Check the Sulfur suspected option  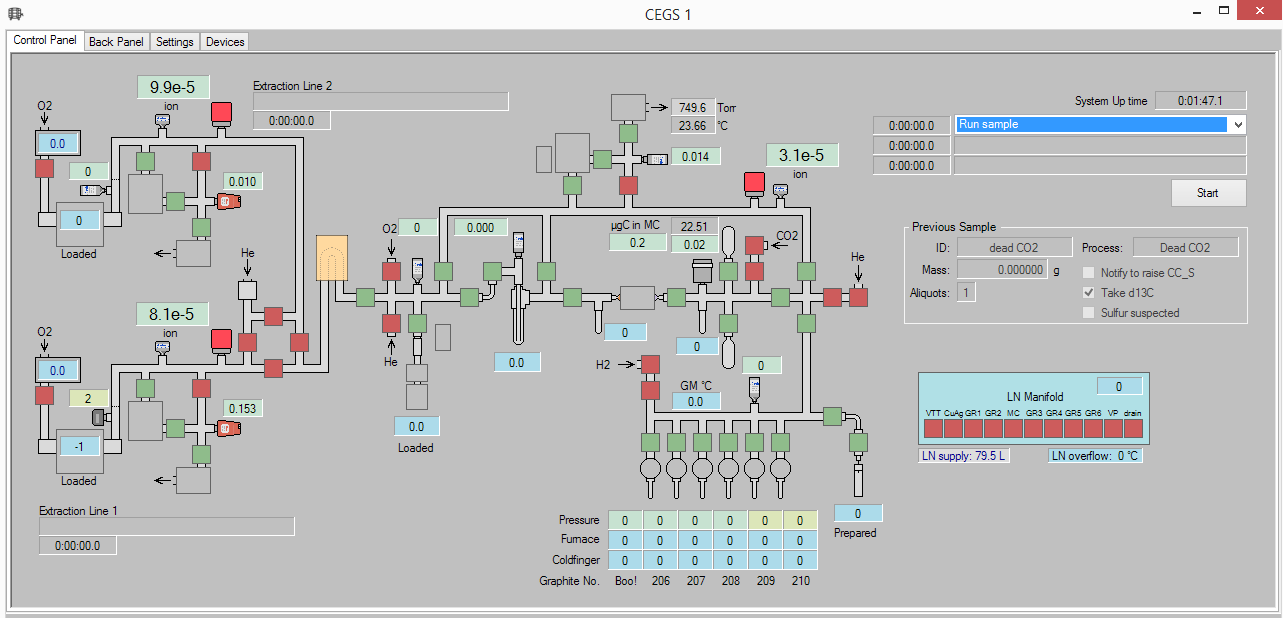click(x=1089, y=313)
